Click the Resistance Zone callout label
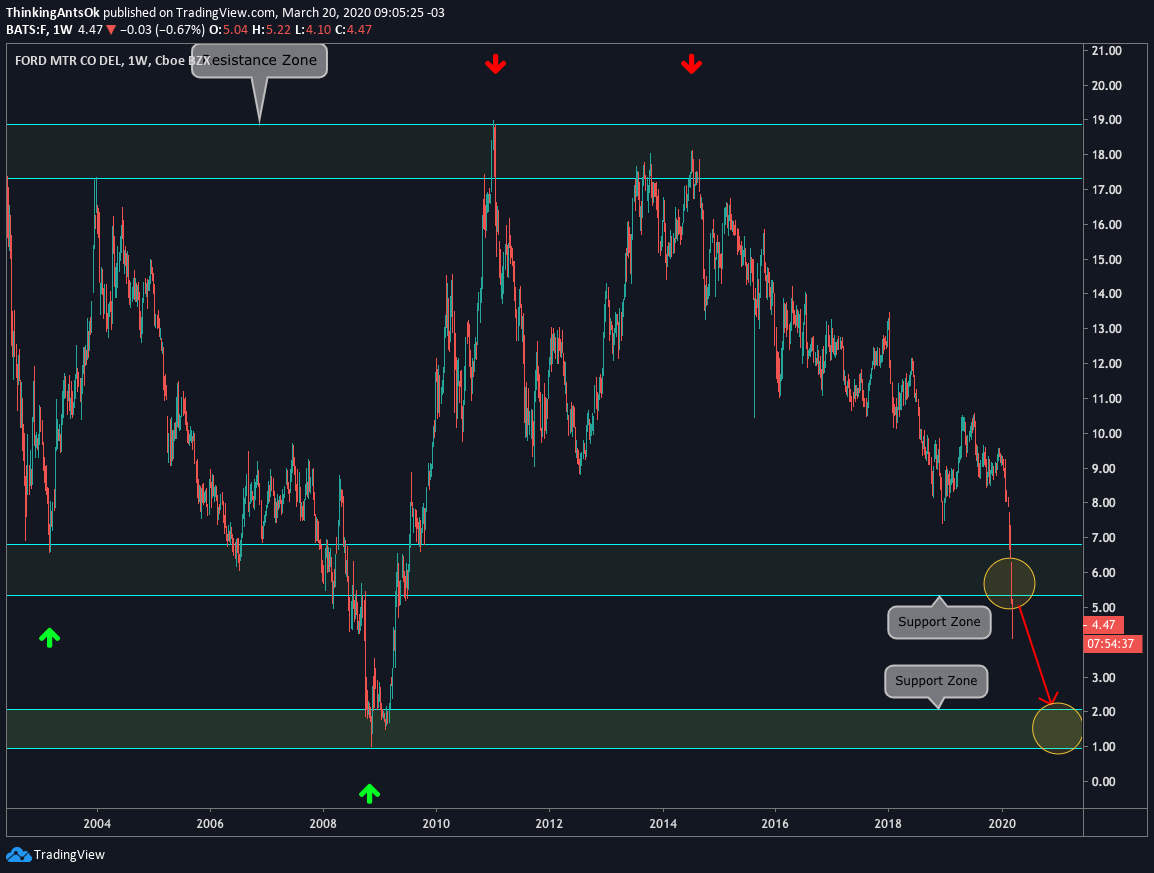This screenshot has height=873, width=1154. click(259, 60)
